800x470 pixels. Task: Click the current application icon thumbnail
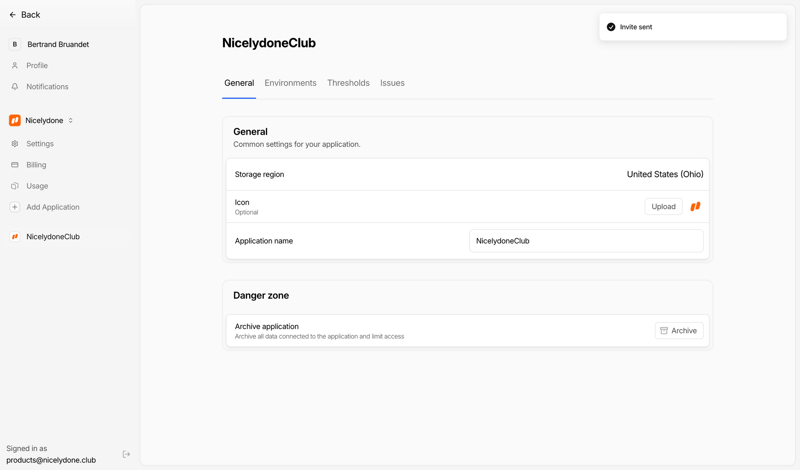click(695, 207)
